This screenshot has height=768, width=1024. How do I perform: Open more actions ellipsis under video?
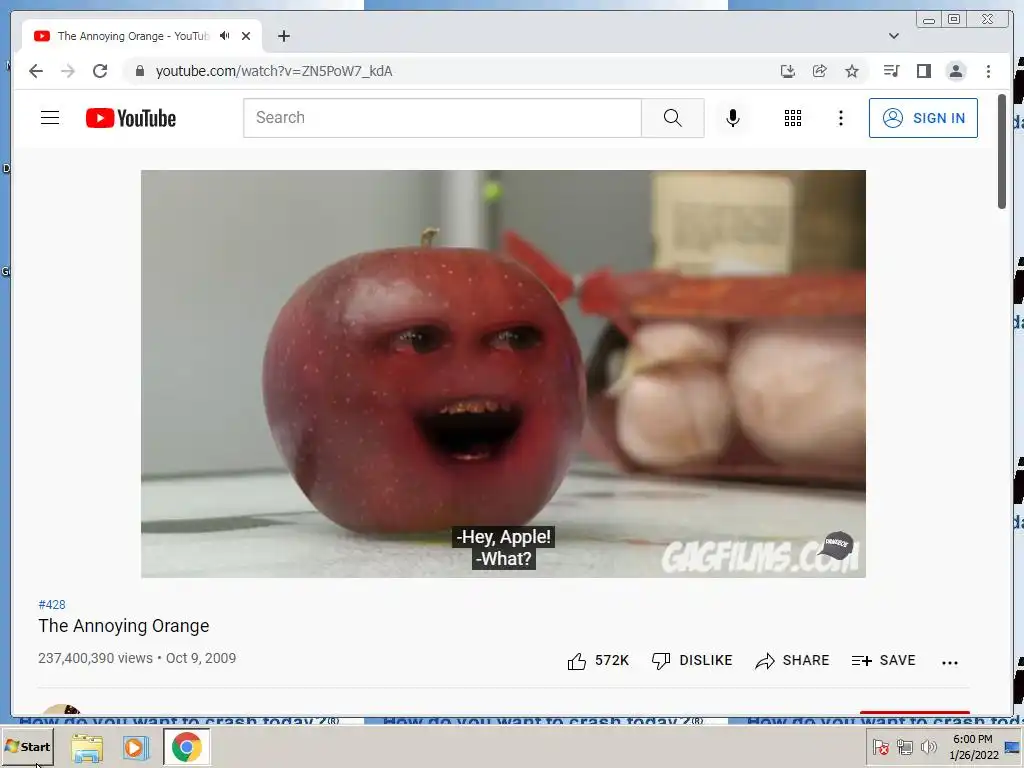(x=950, y=662)
